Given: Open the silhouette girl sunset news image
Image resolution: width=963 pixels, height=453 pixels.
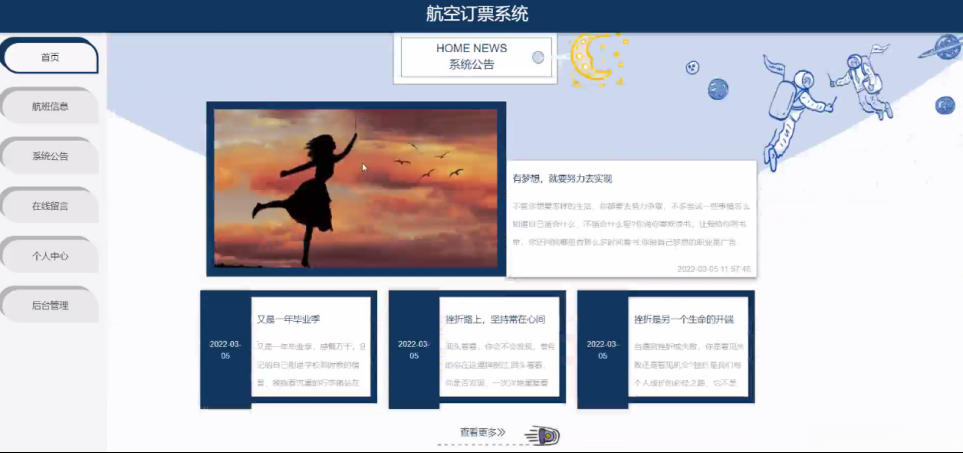Looking at the screenshot, I should (x=356, y=188).
